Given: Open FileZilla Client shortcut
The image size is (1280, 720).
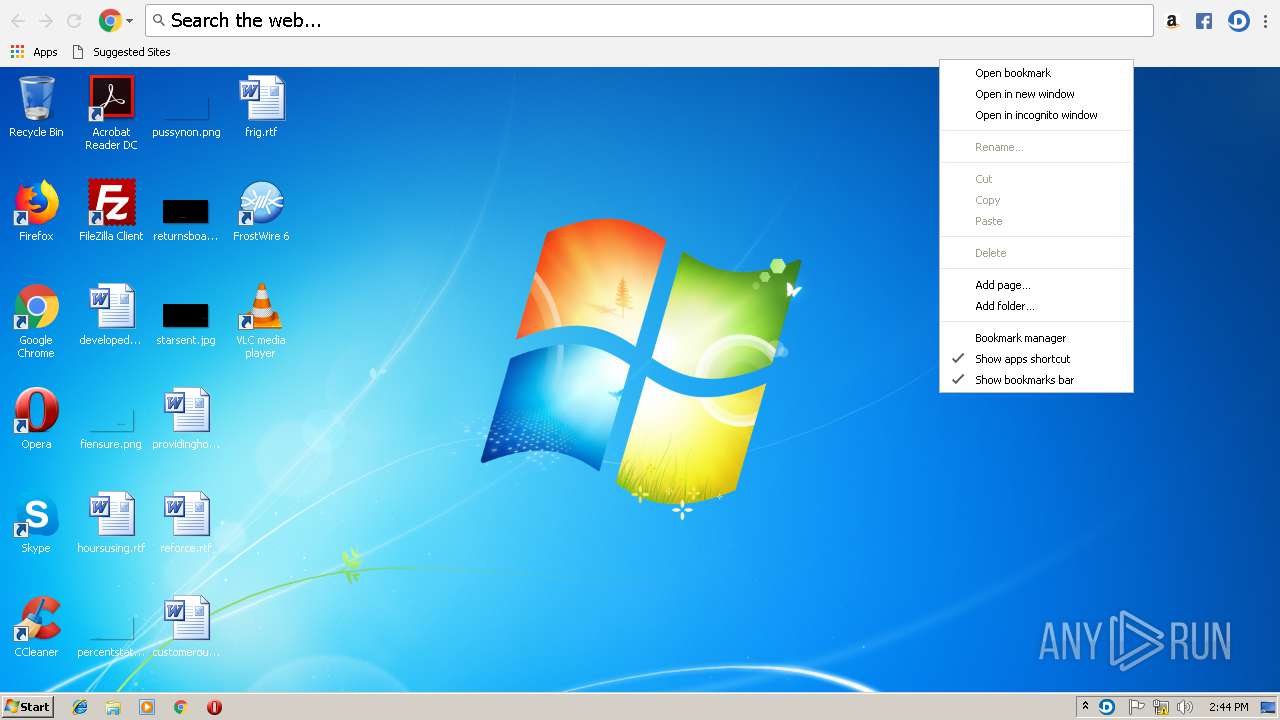Looking at the screenshot, I should 111,211.
